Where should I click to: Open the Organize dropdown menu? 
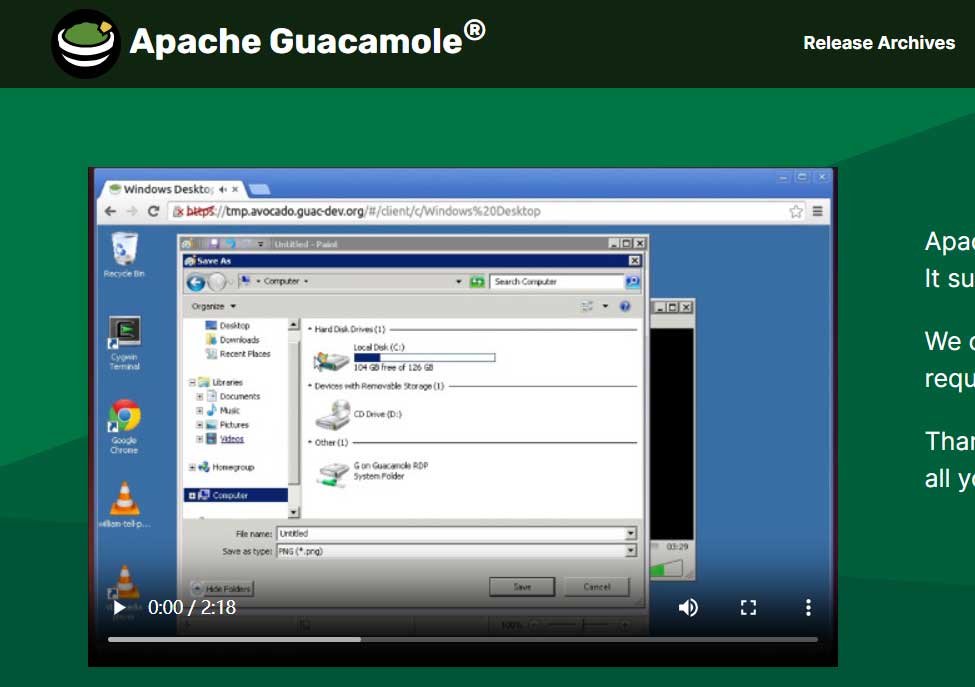point(214,306)
